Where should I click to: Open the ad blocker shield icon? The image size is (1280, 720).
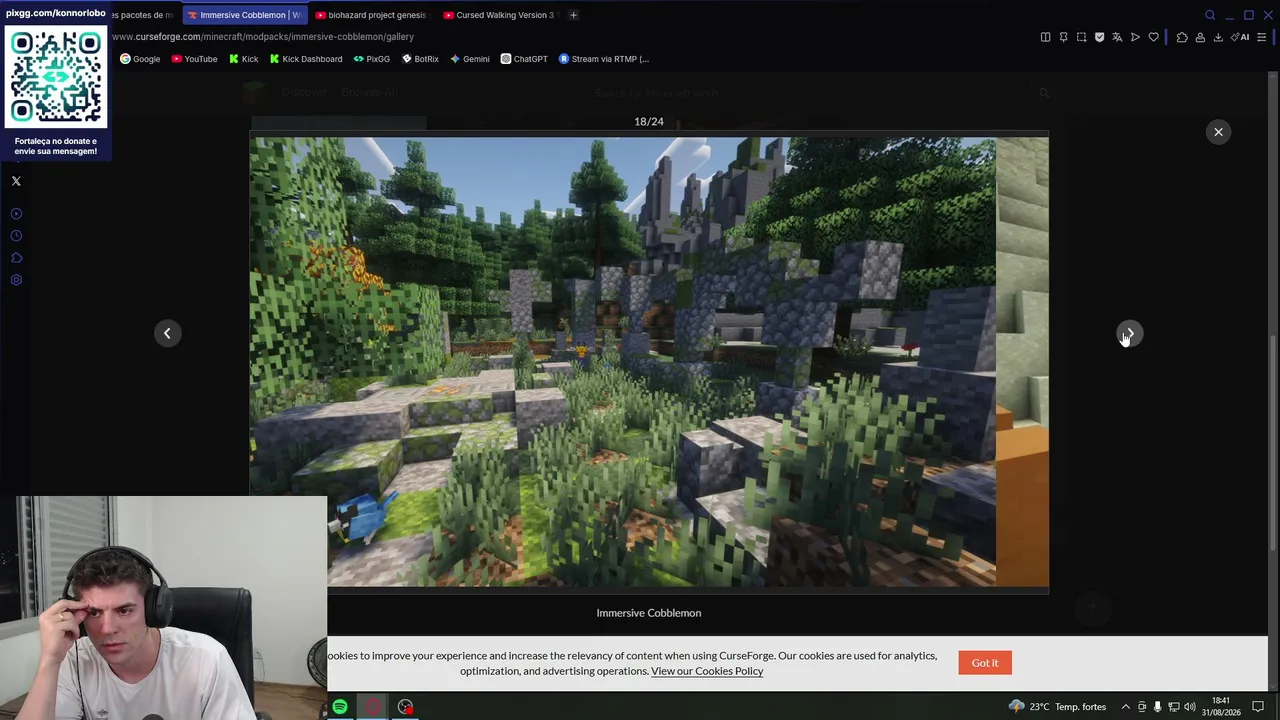tap(1099, 37)
